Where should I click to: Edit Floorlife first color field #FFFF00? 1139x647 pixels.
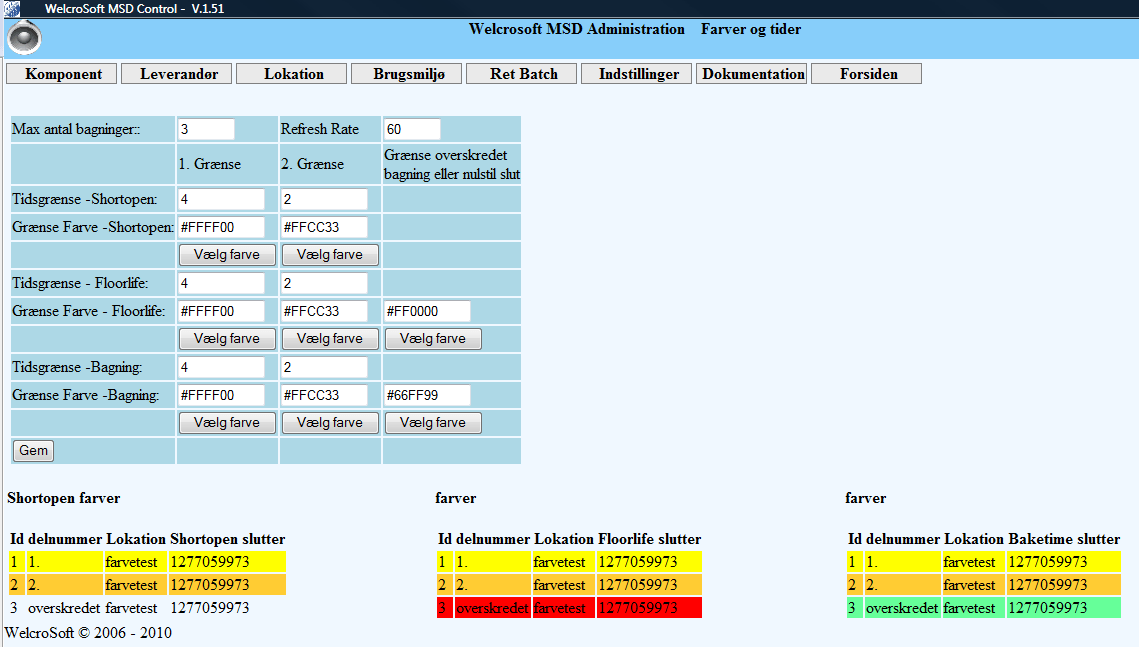[222, 311]
